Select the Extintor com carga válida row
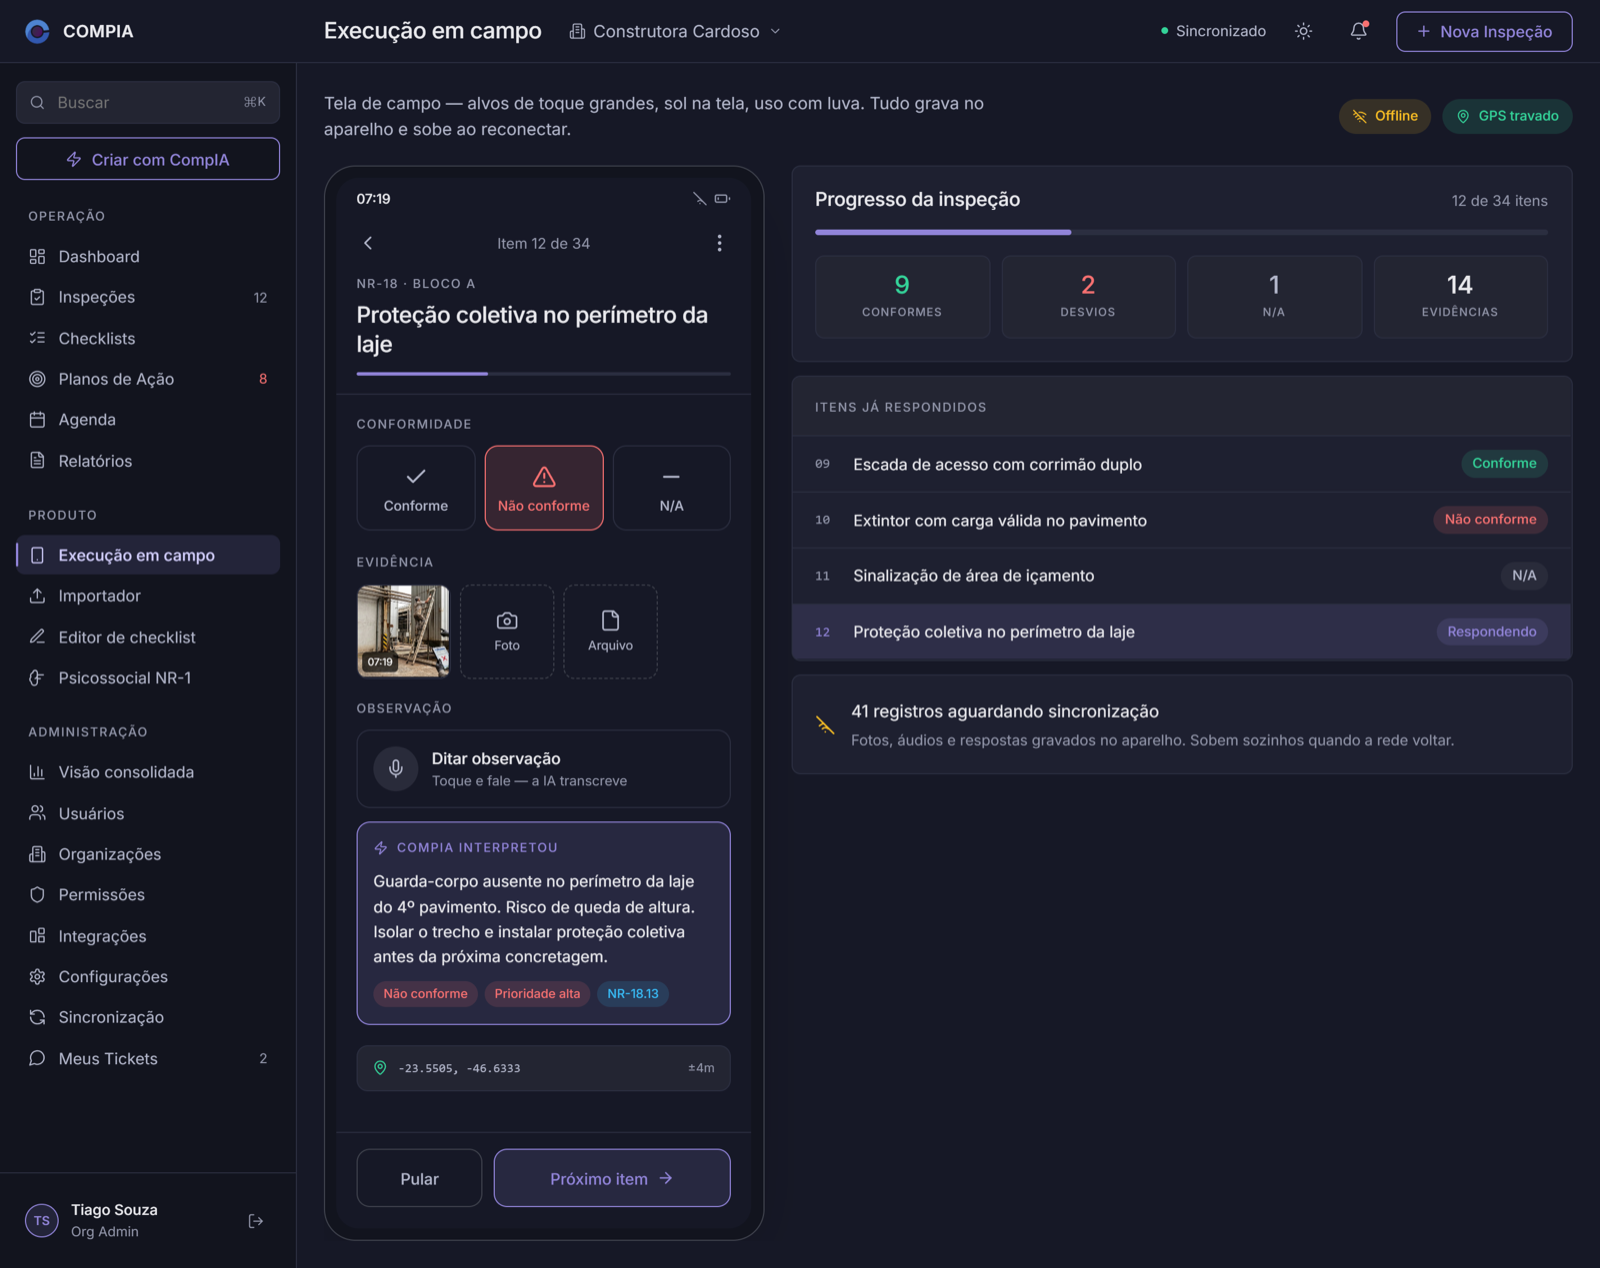 [x=1181, y=520]
